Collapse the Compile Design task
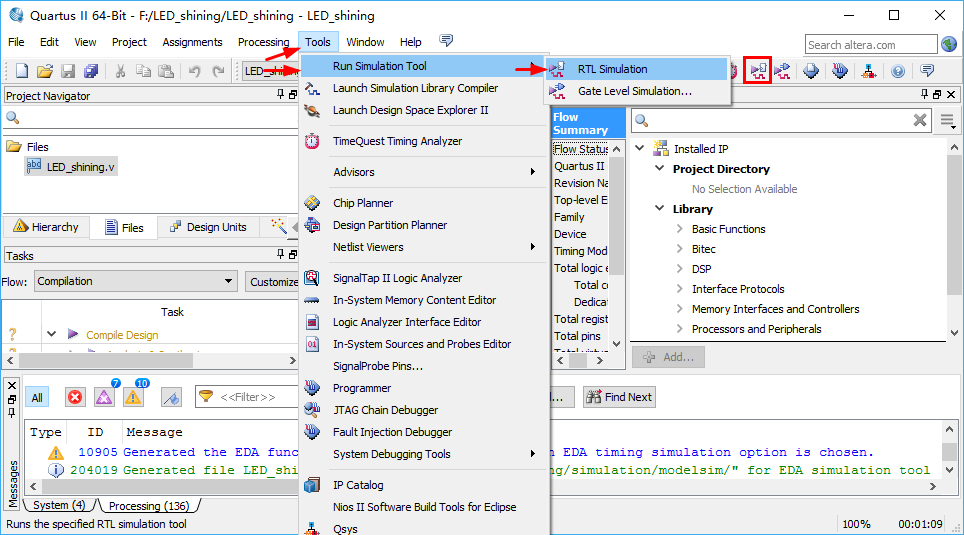964x535 pixels. click(x=52, y=334)
